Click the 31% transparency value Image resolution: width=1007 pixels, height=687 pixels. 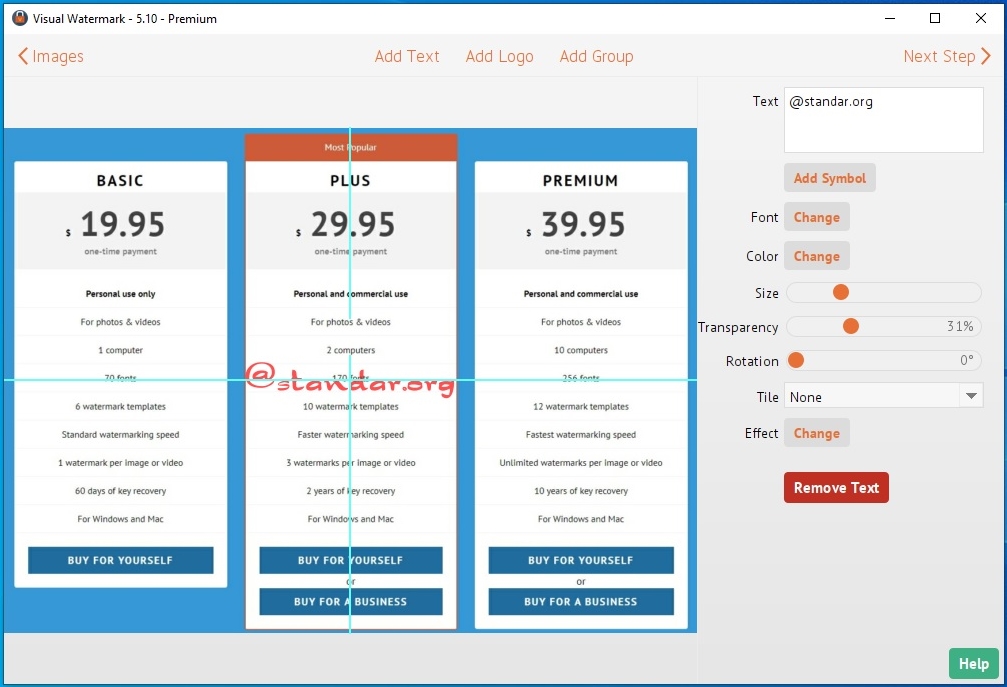960,326
